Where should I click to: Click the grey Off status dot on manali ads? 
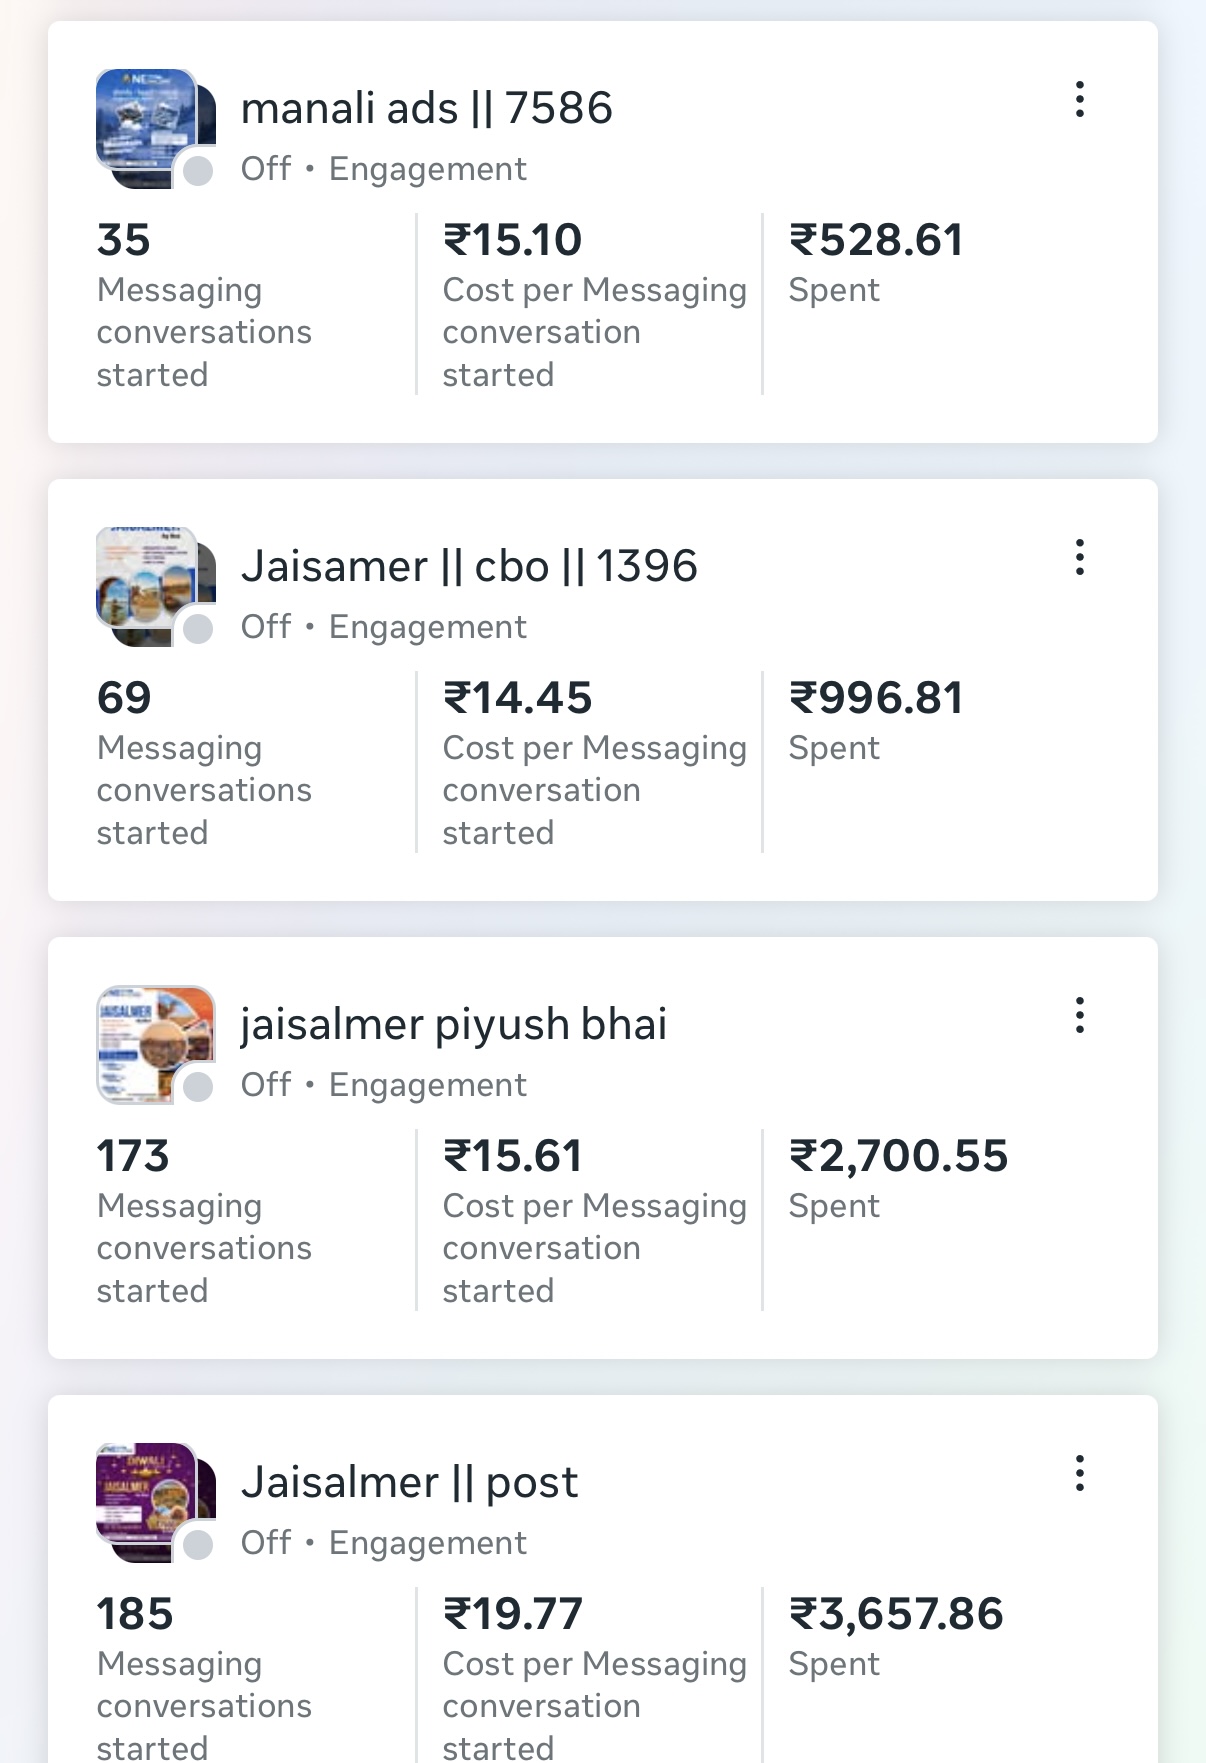[x=199, y=171]
